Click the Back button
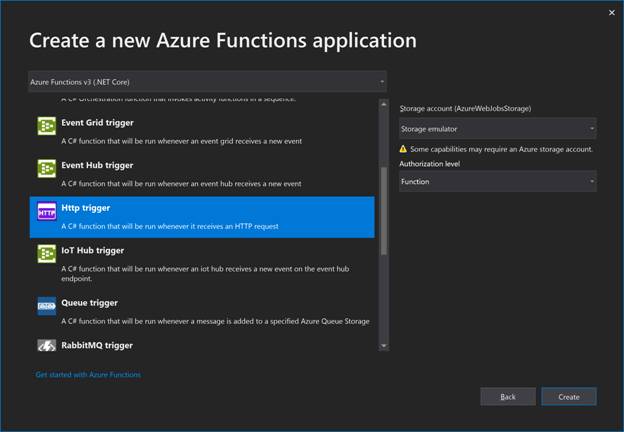The width and height of the screenshot is (624, 432). tap(508, 397)
